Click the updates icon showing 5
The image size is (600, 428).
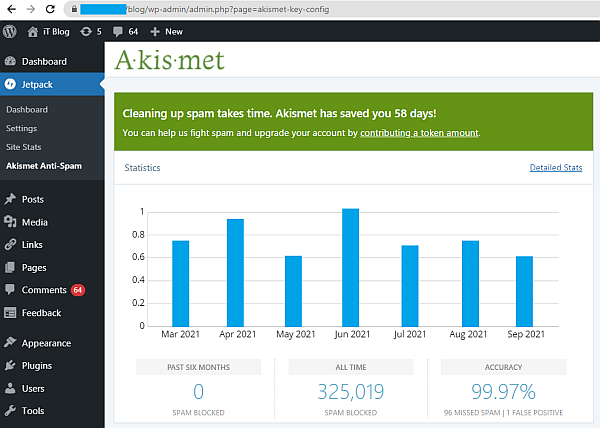86,31
